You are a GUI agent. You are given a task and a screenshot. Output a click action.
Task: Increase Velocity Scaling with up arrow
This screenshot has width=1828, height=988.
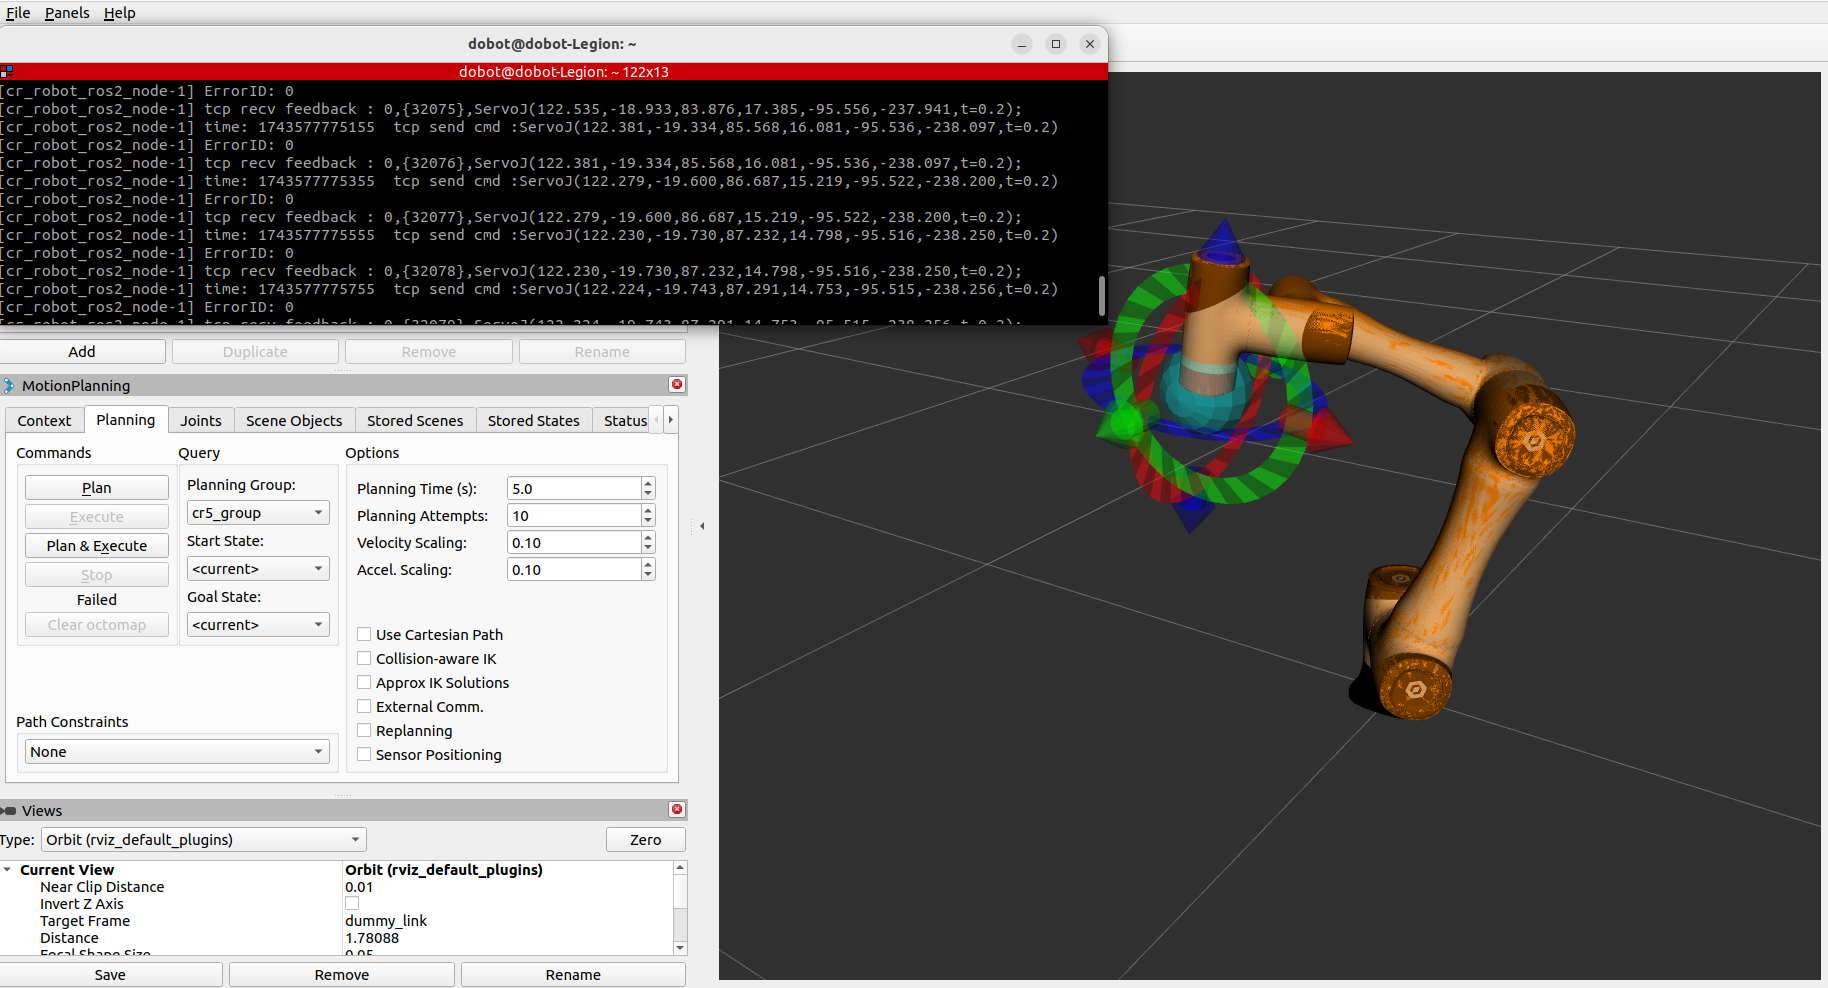pyautogui.click(x=648, y=537)
